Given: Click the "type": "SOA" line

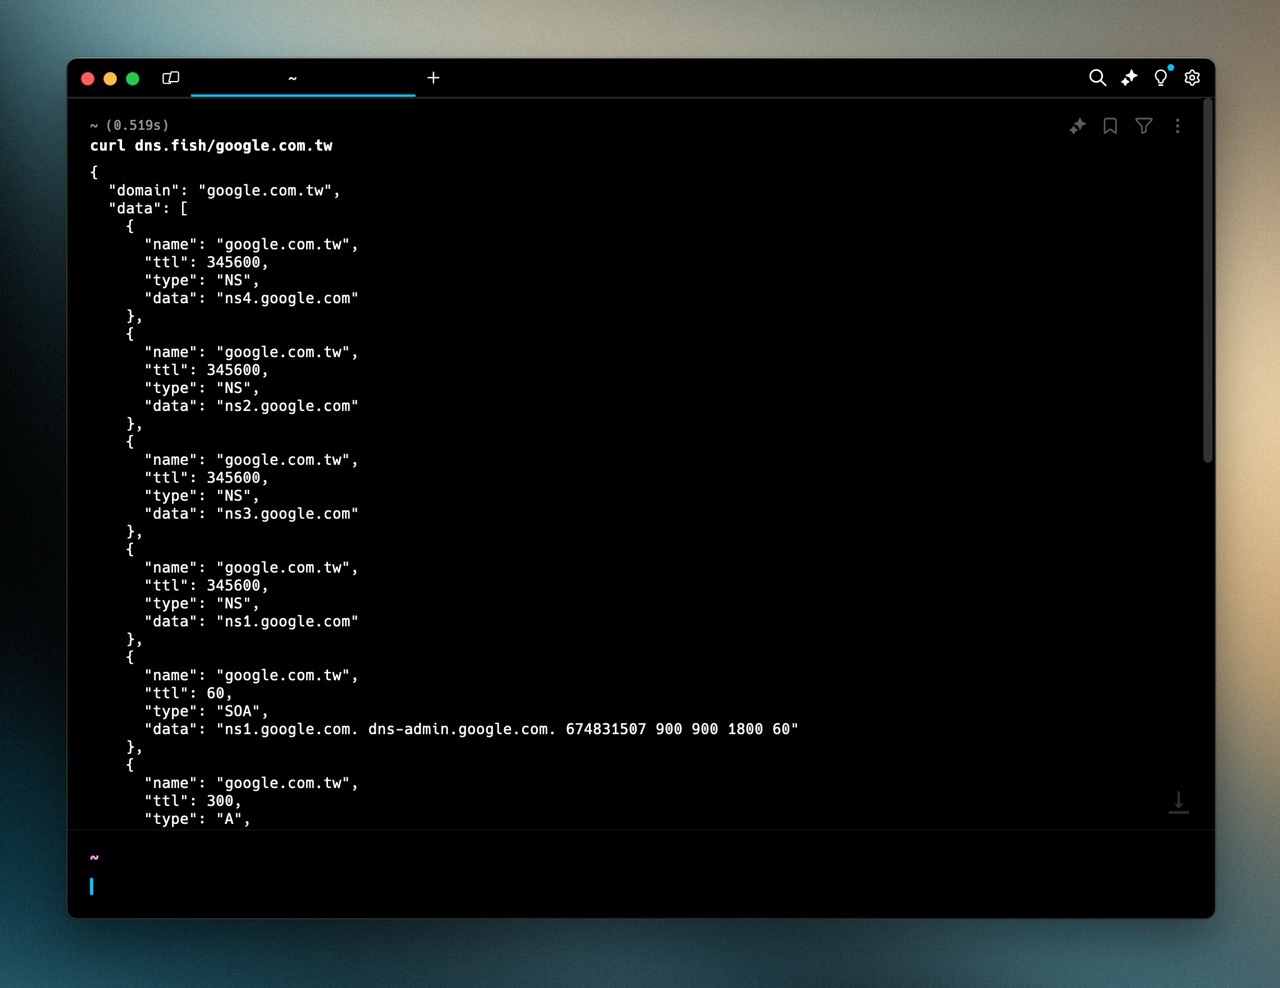Looking at the screenshot, I should pyautogui.click(x=206, y=712).
